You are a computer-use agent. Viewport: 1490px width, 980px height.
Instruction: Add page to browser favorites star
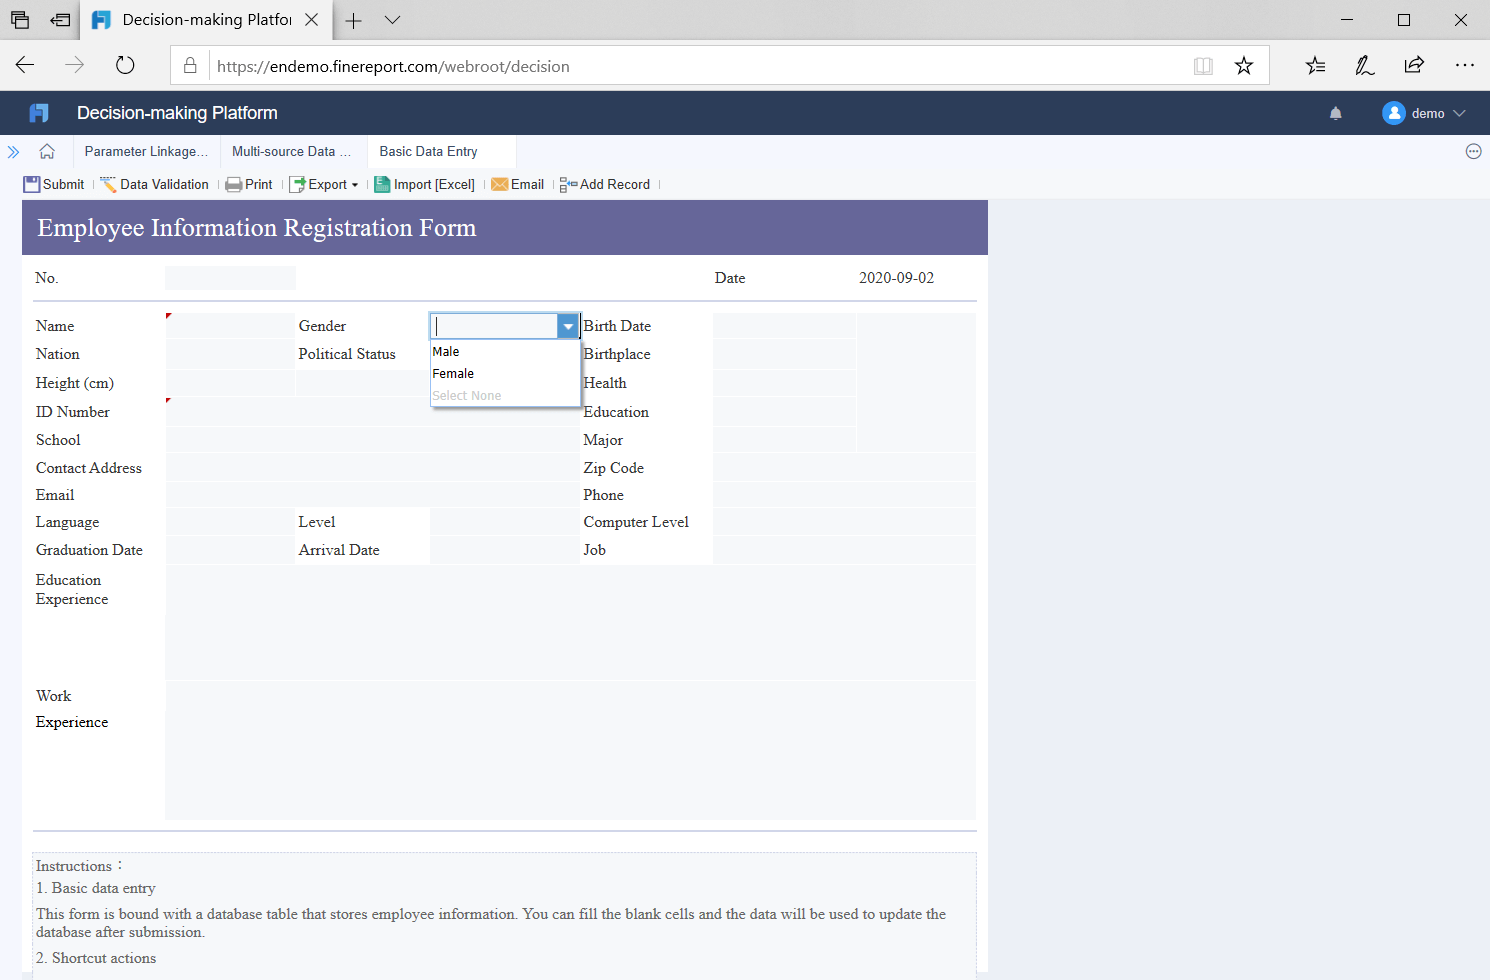1244,66
